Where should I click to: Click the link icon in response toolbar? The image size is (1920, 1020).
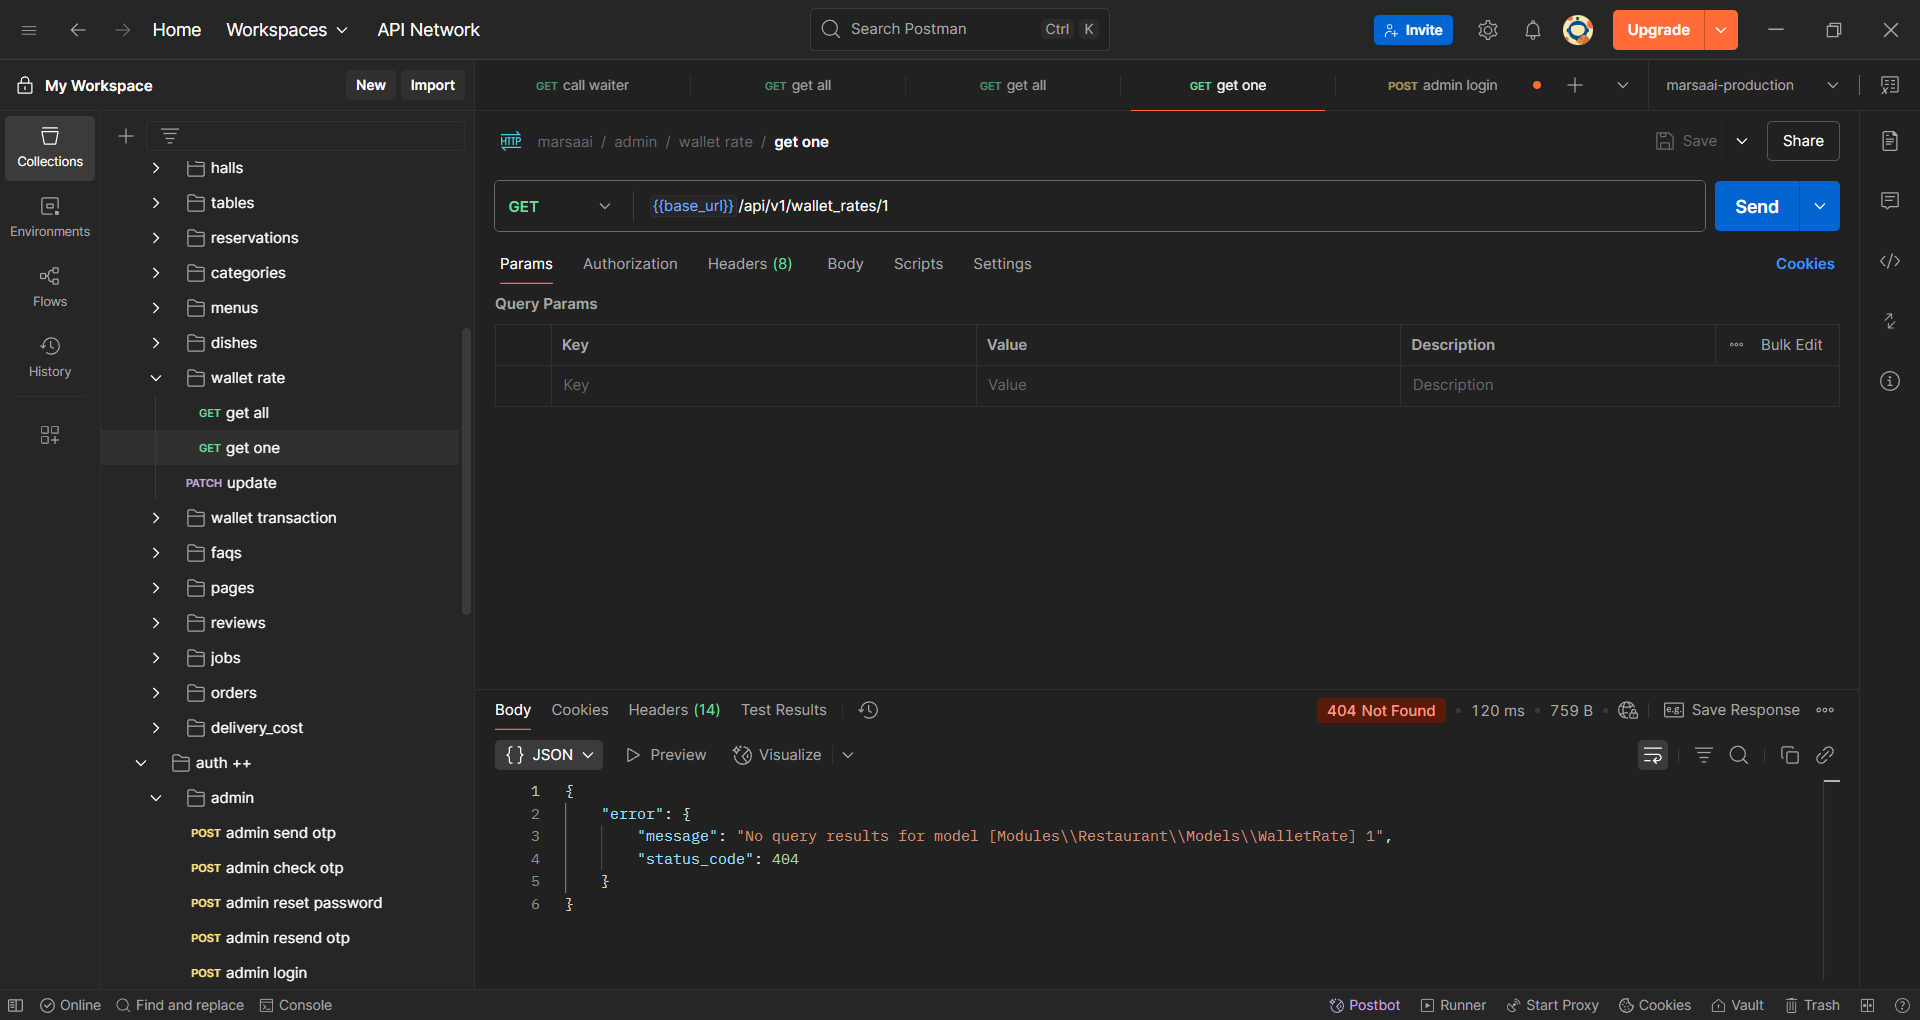tap(1825, 755)
